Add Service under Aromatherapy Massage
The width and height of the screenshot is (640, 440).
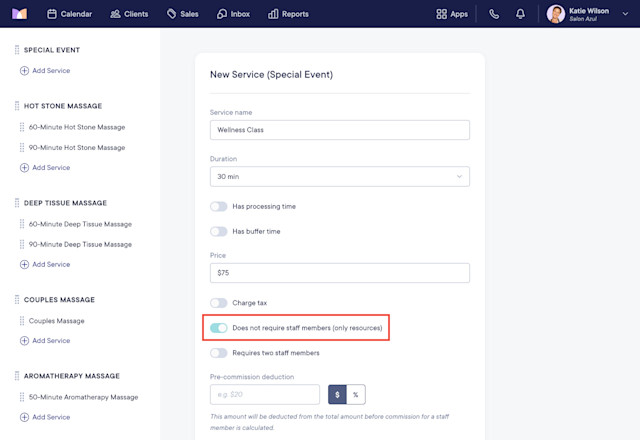point(45,417)
